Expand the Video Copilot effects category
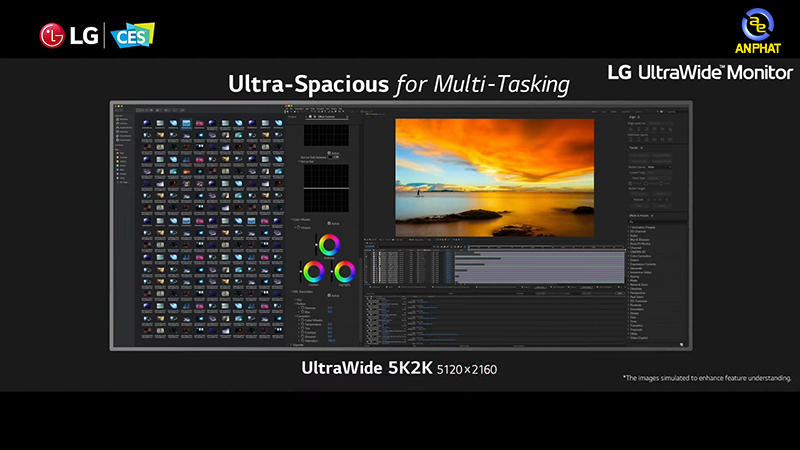Viewport: 800px width, 450px height. 629,338
